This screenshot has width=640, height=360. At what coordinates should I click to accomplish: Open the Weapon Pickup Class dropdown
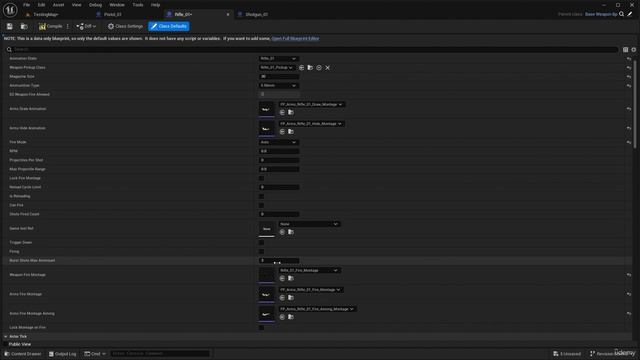[276, 67]
